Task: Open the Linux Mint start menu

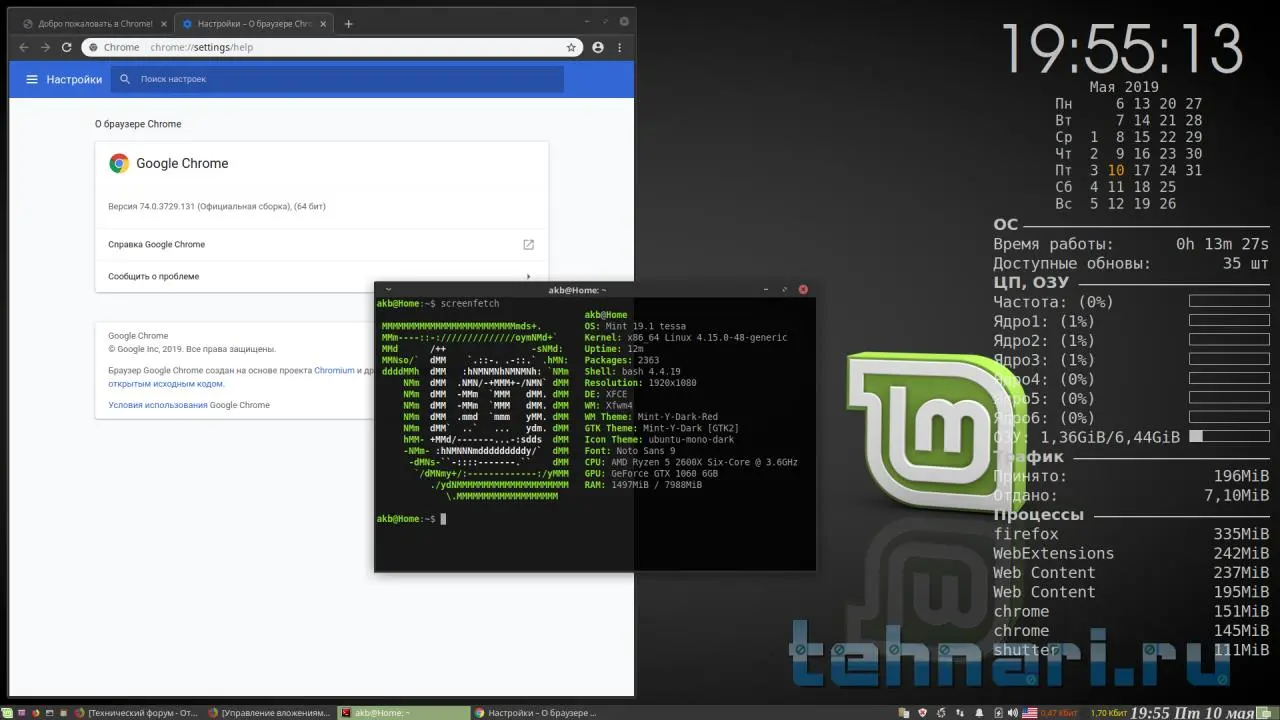Action: [x=8, y=713]
